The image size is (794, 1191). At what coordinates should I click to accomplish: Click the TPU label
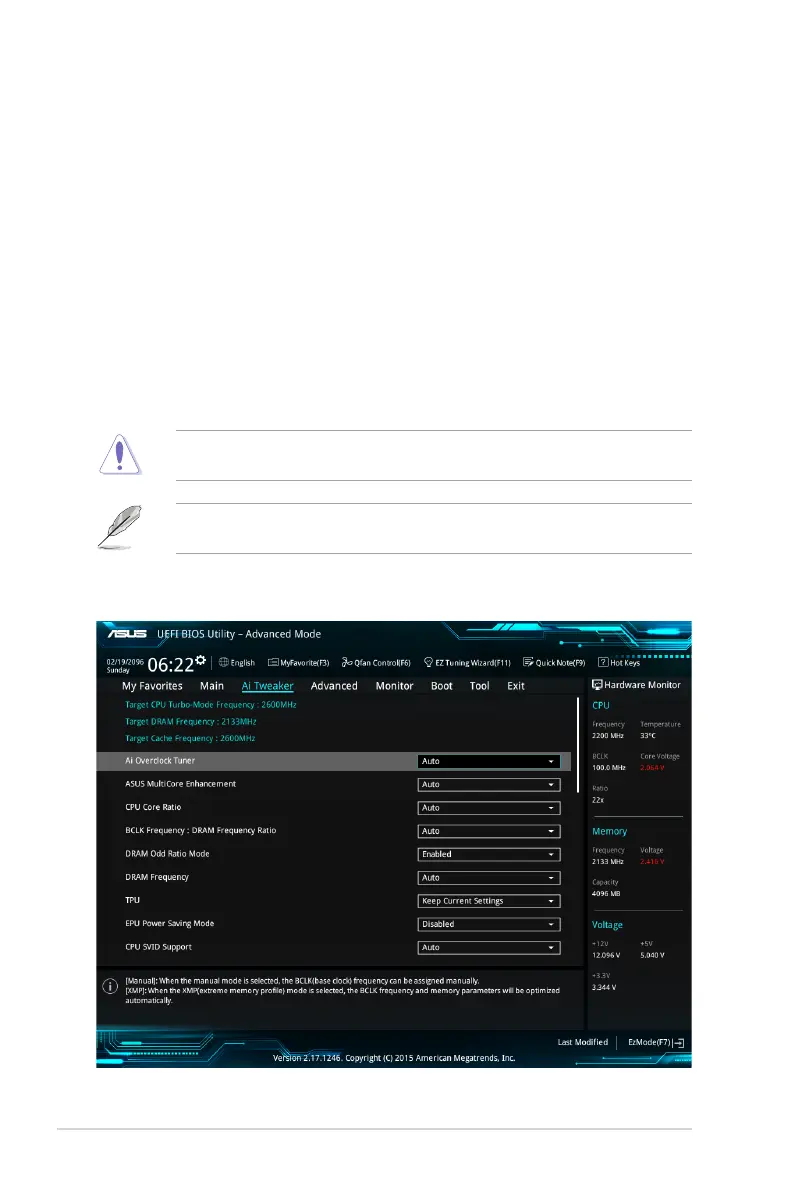point(132,900)
